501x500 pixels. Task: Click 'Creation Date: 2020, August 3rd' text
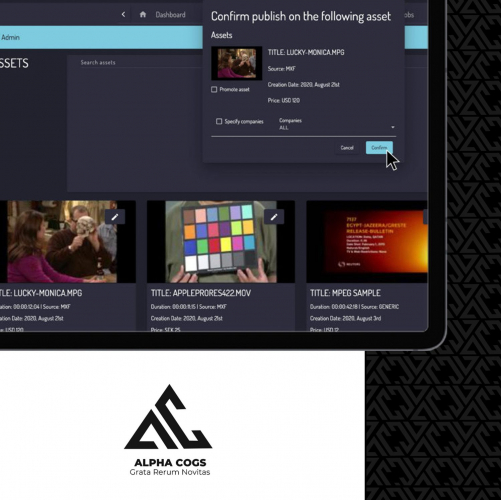point(345,318)
